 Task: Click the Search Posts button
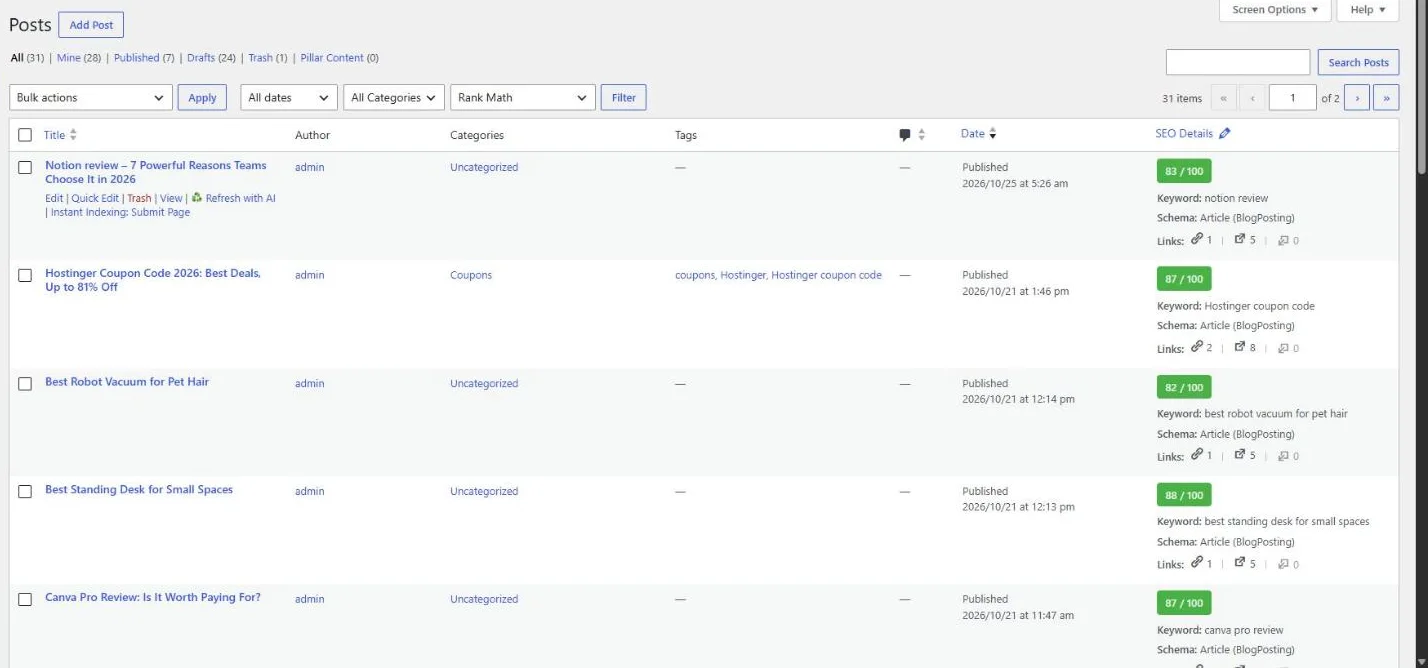click(1358, 62)
